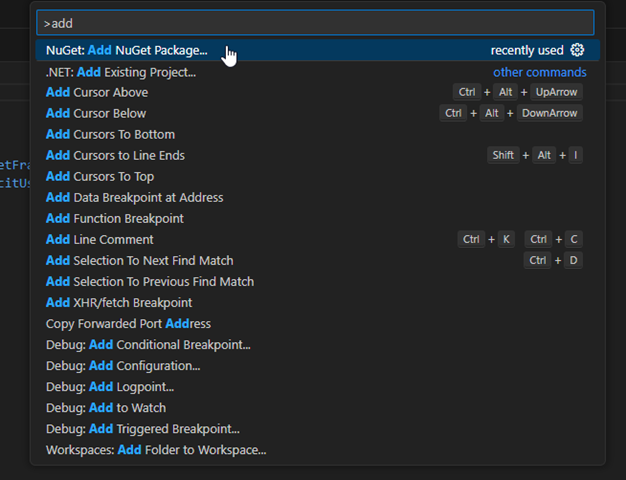
Task: Pick Add Cursors To Top entry
Action: (317, 177)
